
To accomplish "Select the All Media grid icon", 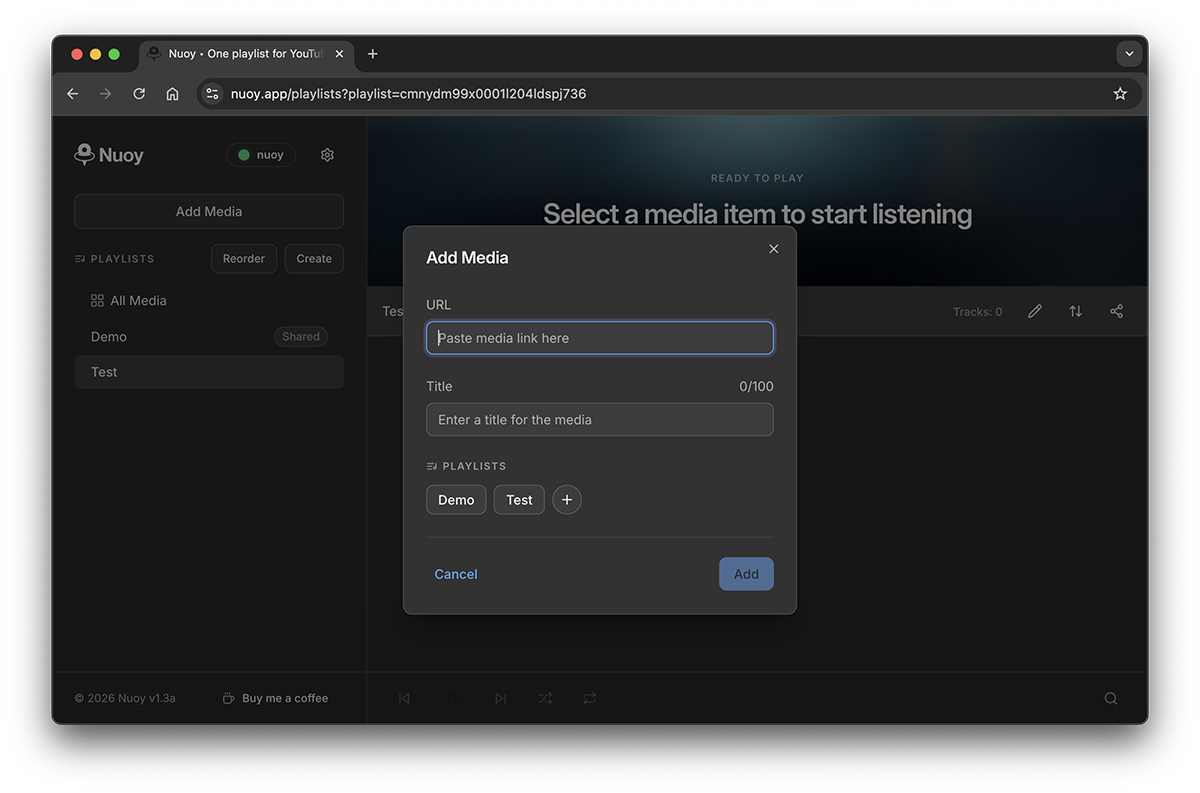I will coord(100,300).
